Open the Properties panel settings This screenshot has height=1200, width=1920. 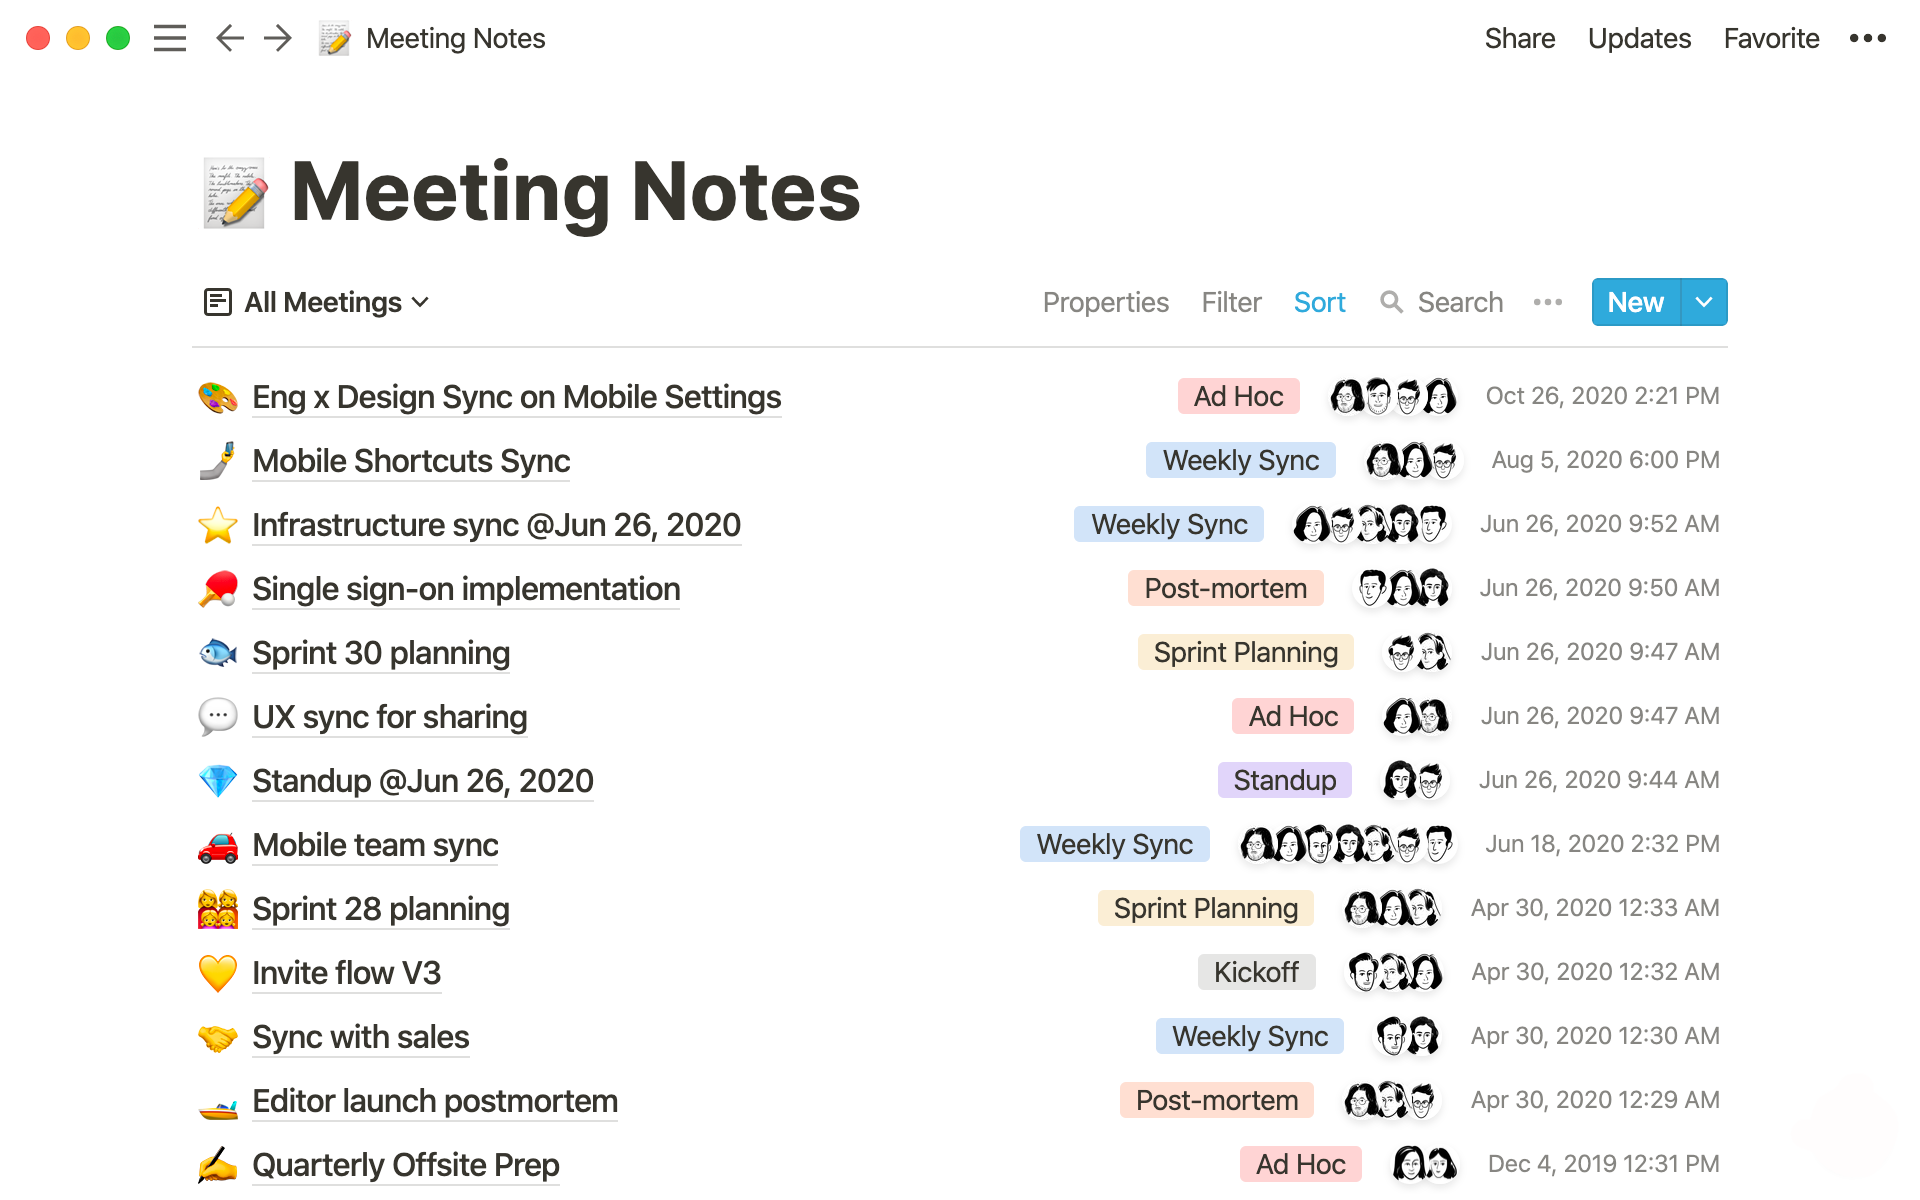coord(1104,301)
